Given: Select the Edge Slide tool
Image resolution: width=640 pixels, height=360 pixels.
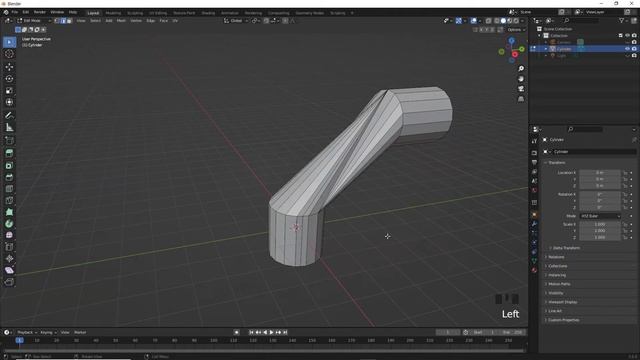Looking at the screenshot, I should click(9, 247).
